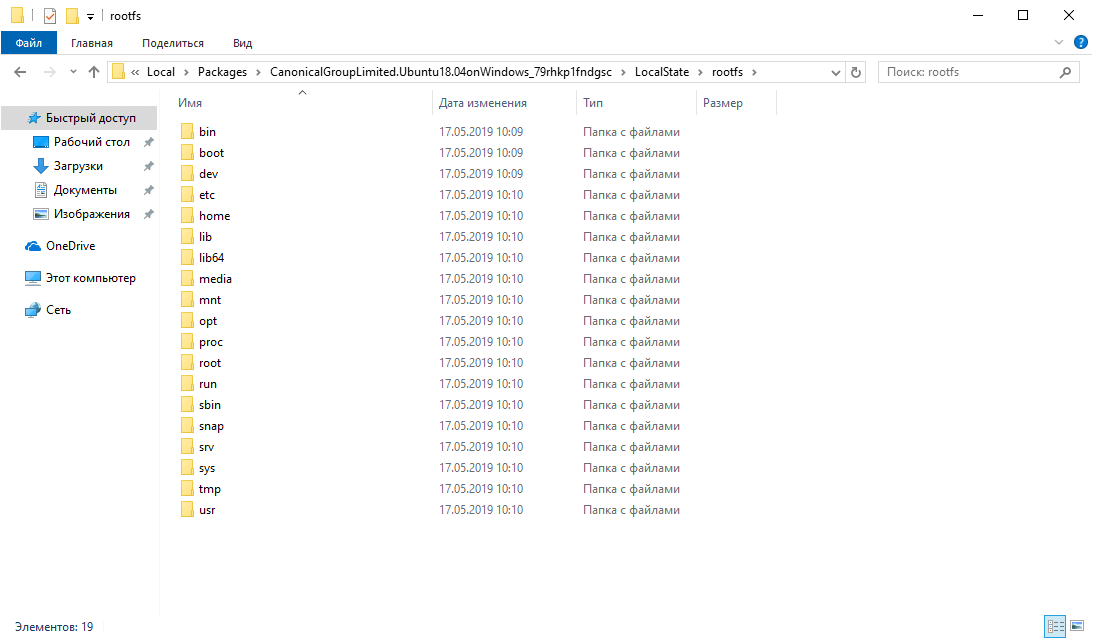
Task: Switch to details view layout icon
Action: tap(1055, 626)
